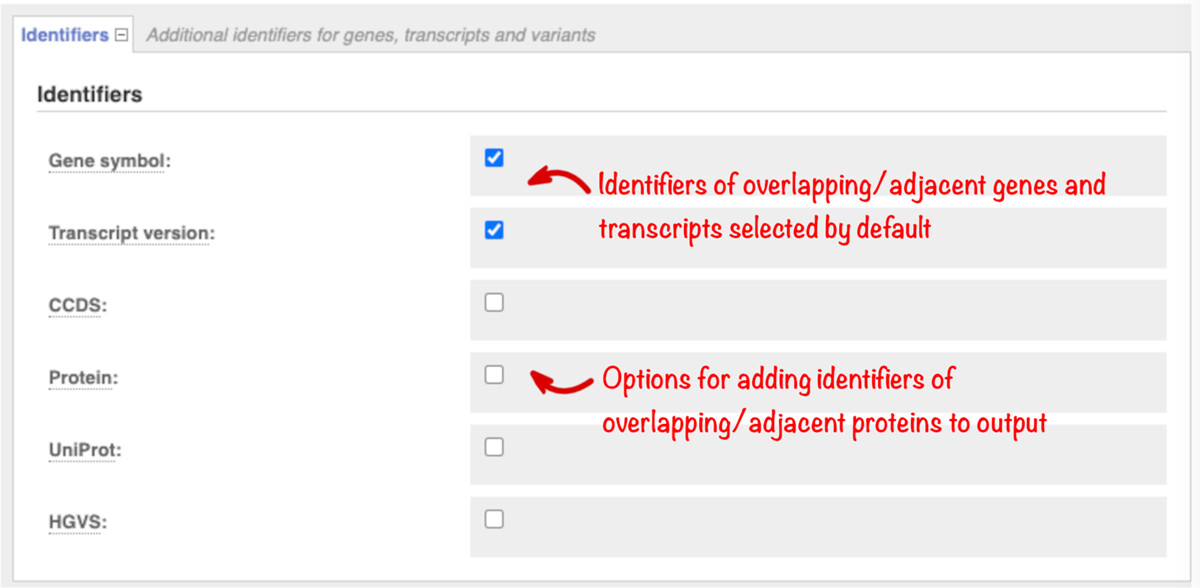Click the red arrow pointing to Protein checkbox
Screen dimensions: 1200x588
coord(561,382)
